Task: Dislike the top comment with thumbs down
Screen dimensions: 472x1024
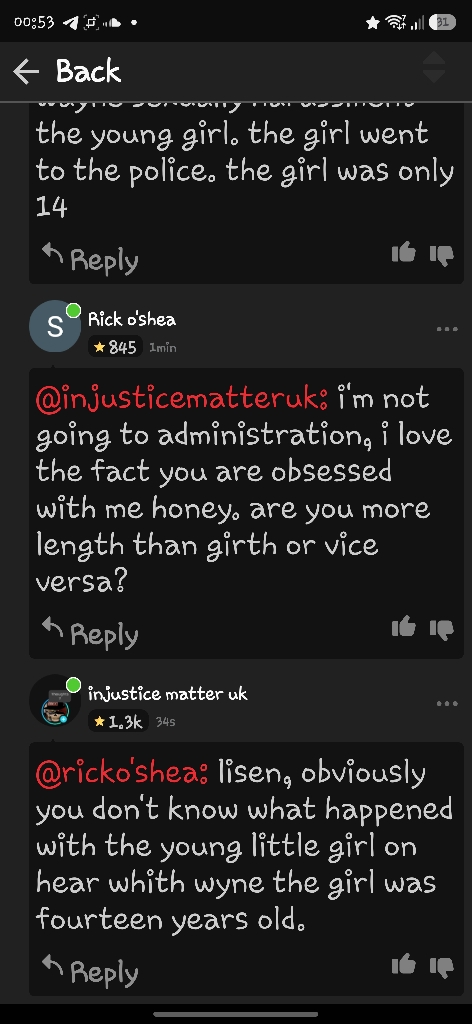Action: (442, 255)
